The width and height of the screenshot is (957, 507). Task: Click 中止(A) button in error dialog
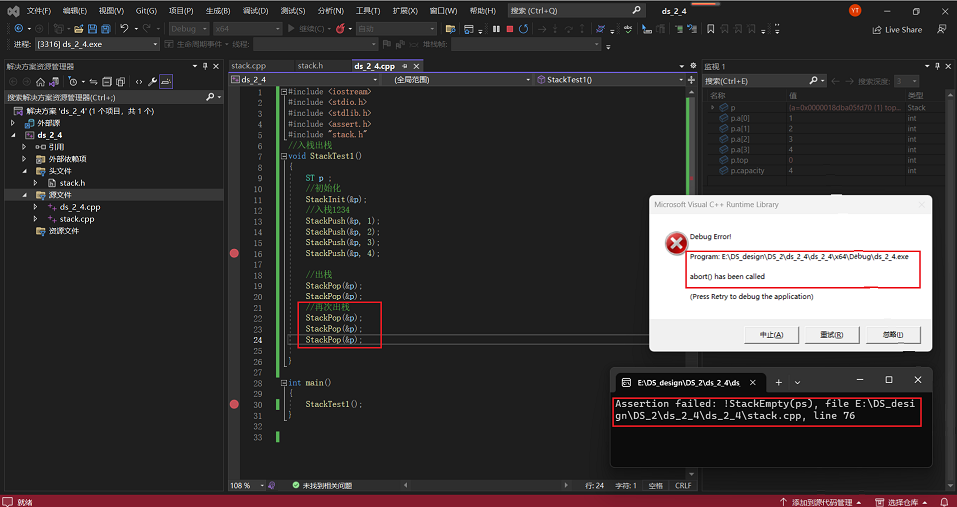(x=770, y=334)
